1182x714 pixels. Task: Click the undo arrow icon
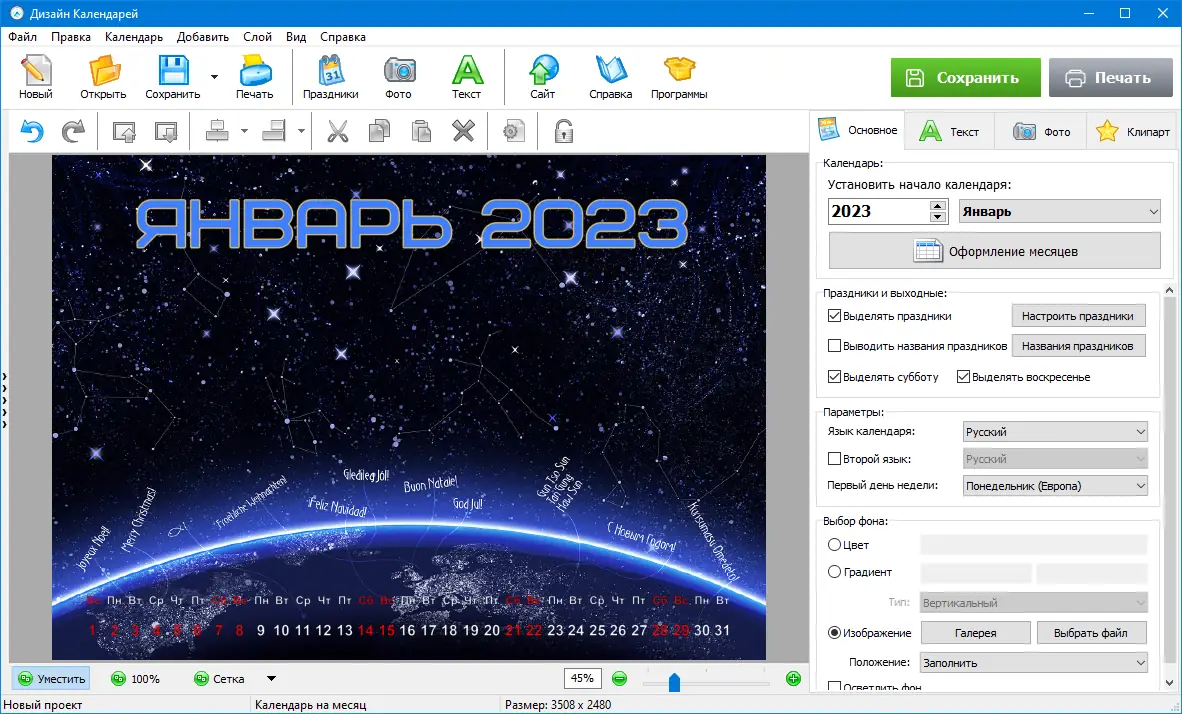point(32,131)
